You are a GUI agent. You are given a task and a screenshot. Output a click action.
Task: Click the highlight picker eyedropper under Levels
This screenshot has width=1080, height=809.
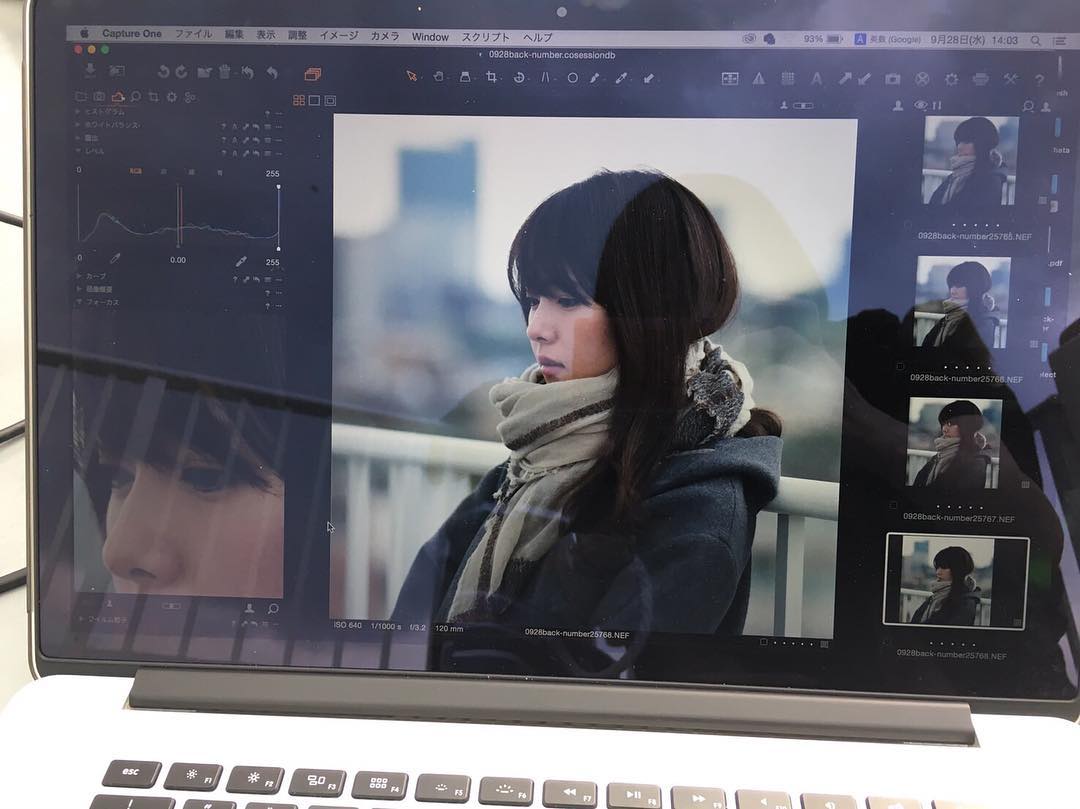coord(241,262)
